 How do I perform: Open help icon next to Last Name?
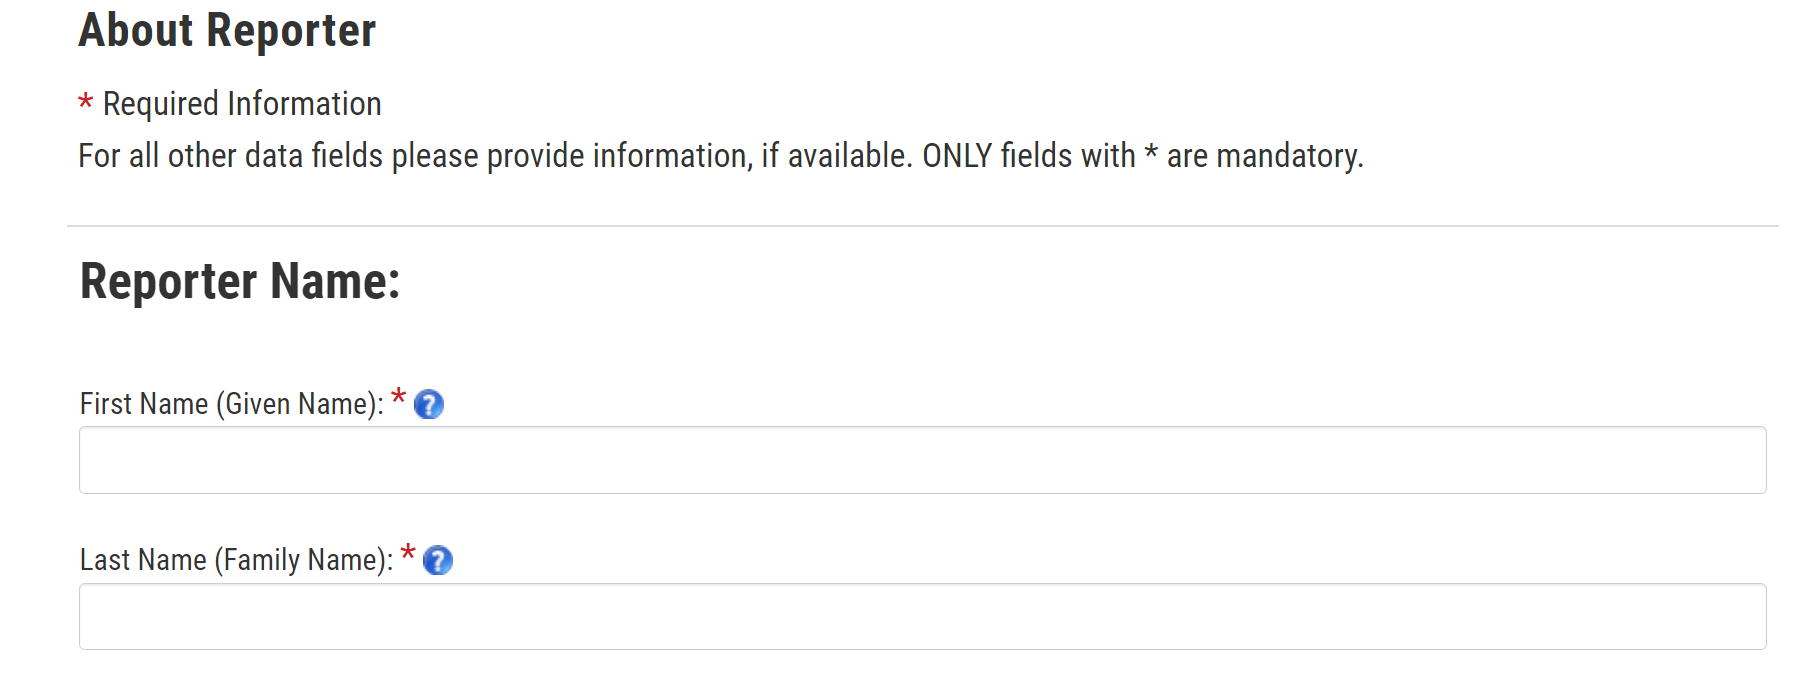pos(438,560)
